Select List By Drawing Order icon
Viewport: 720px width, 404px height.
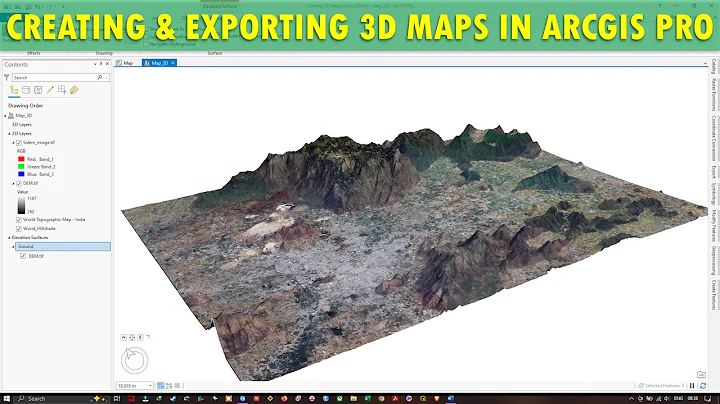14,90
